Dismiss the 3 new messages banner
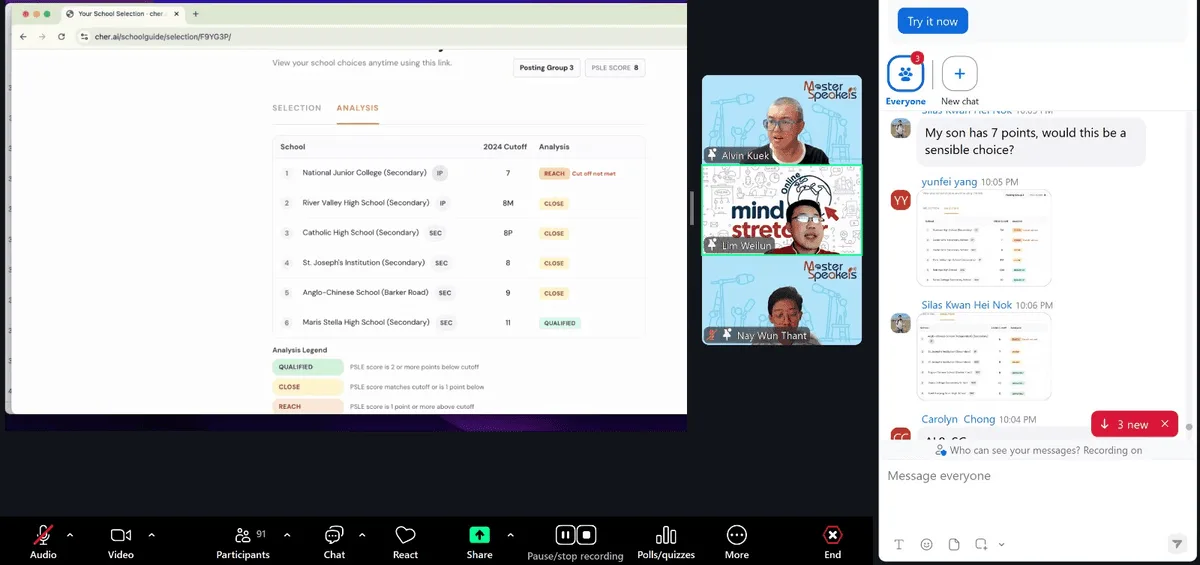The width and height of the screenshot is (1200, 565). click(1165, 424)
